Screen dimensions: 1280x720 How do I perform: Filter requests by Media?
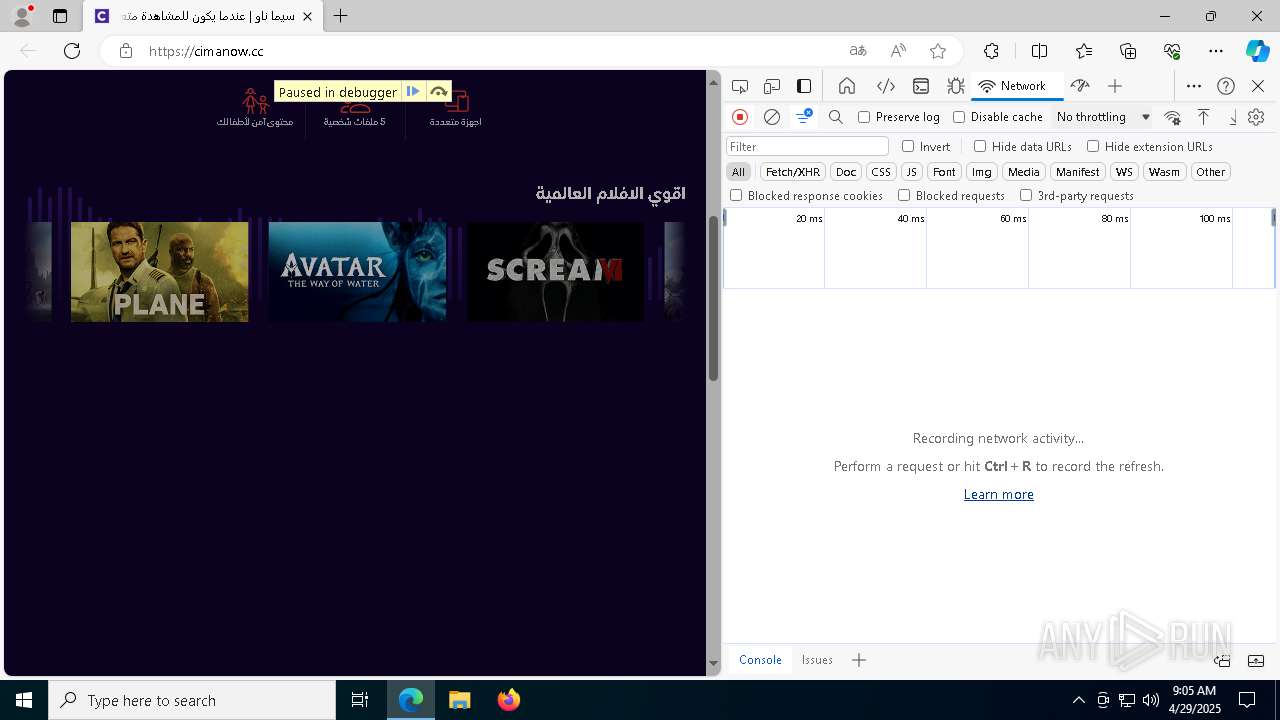1024,172
